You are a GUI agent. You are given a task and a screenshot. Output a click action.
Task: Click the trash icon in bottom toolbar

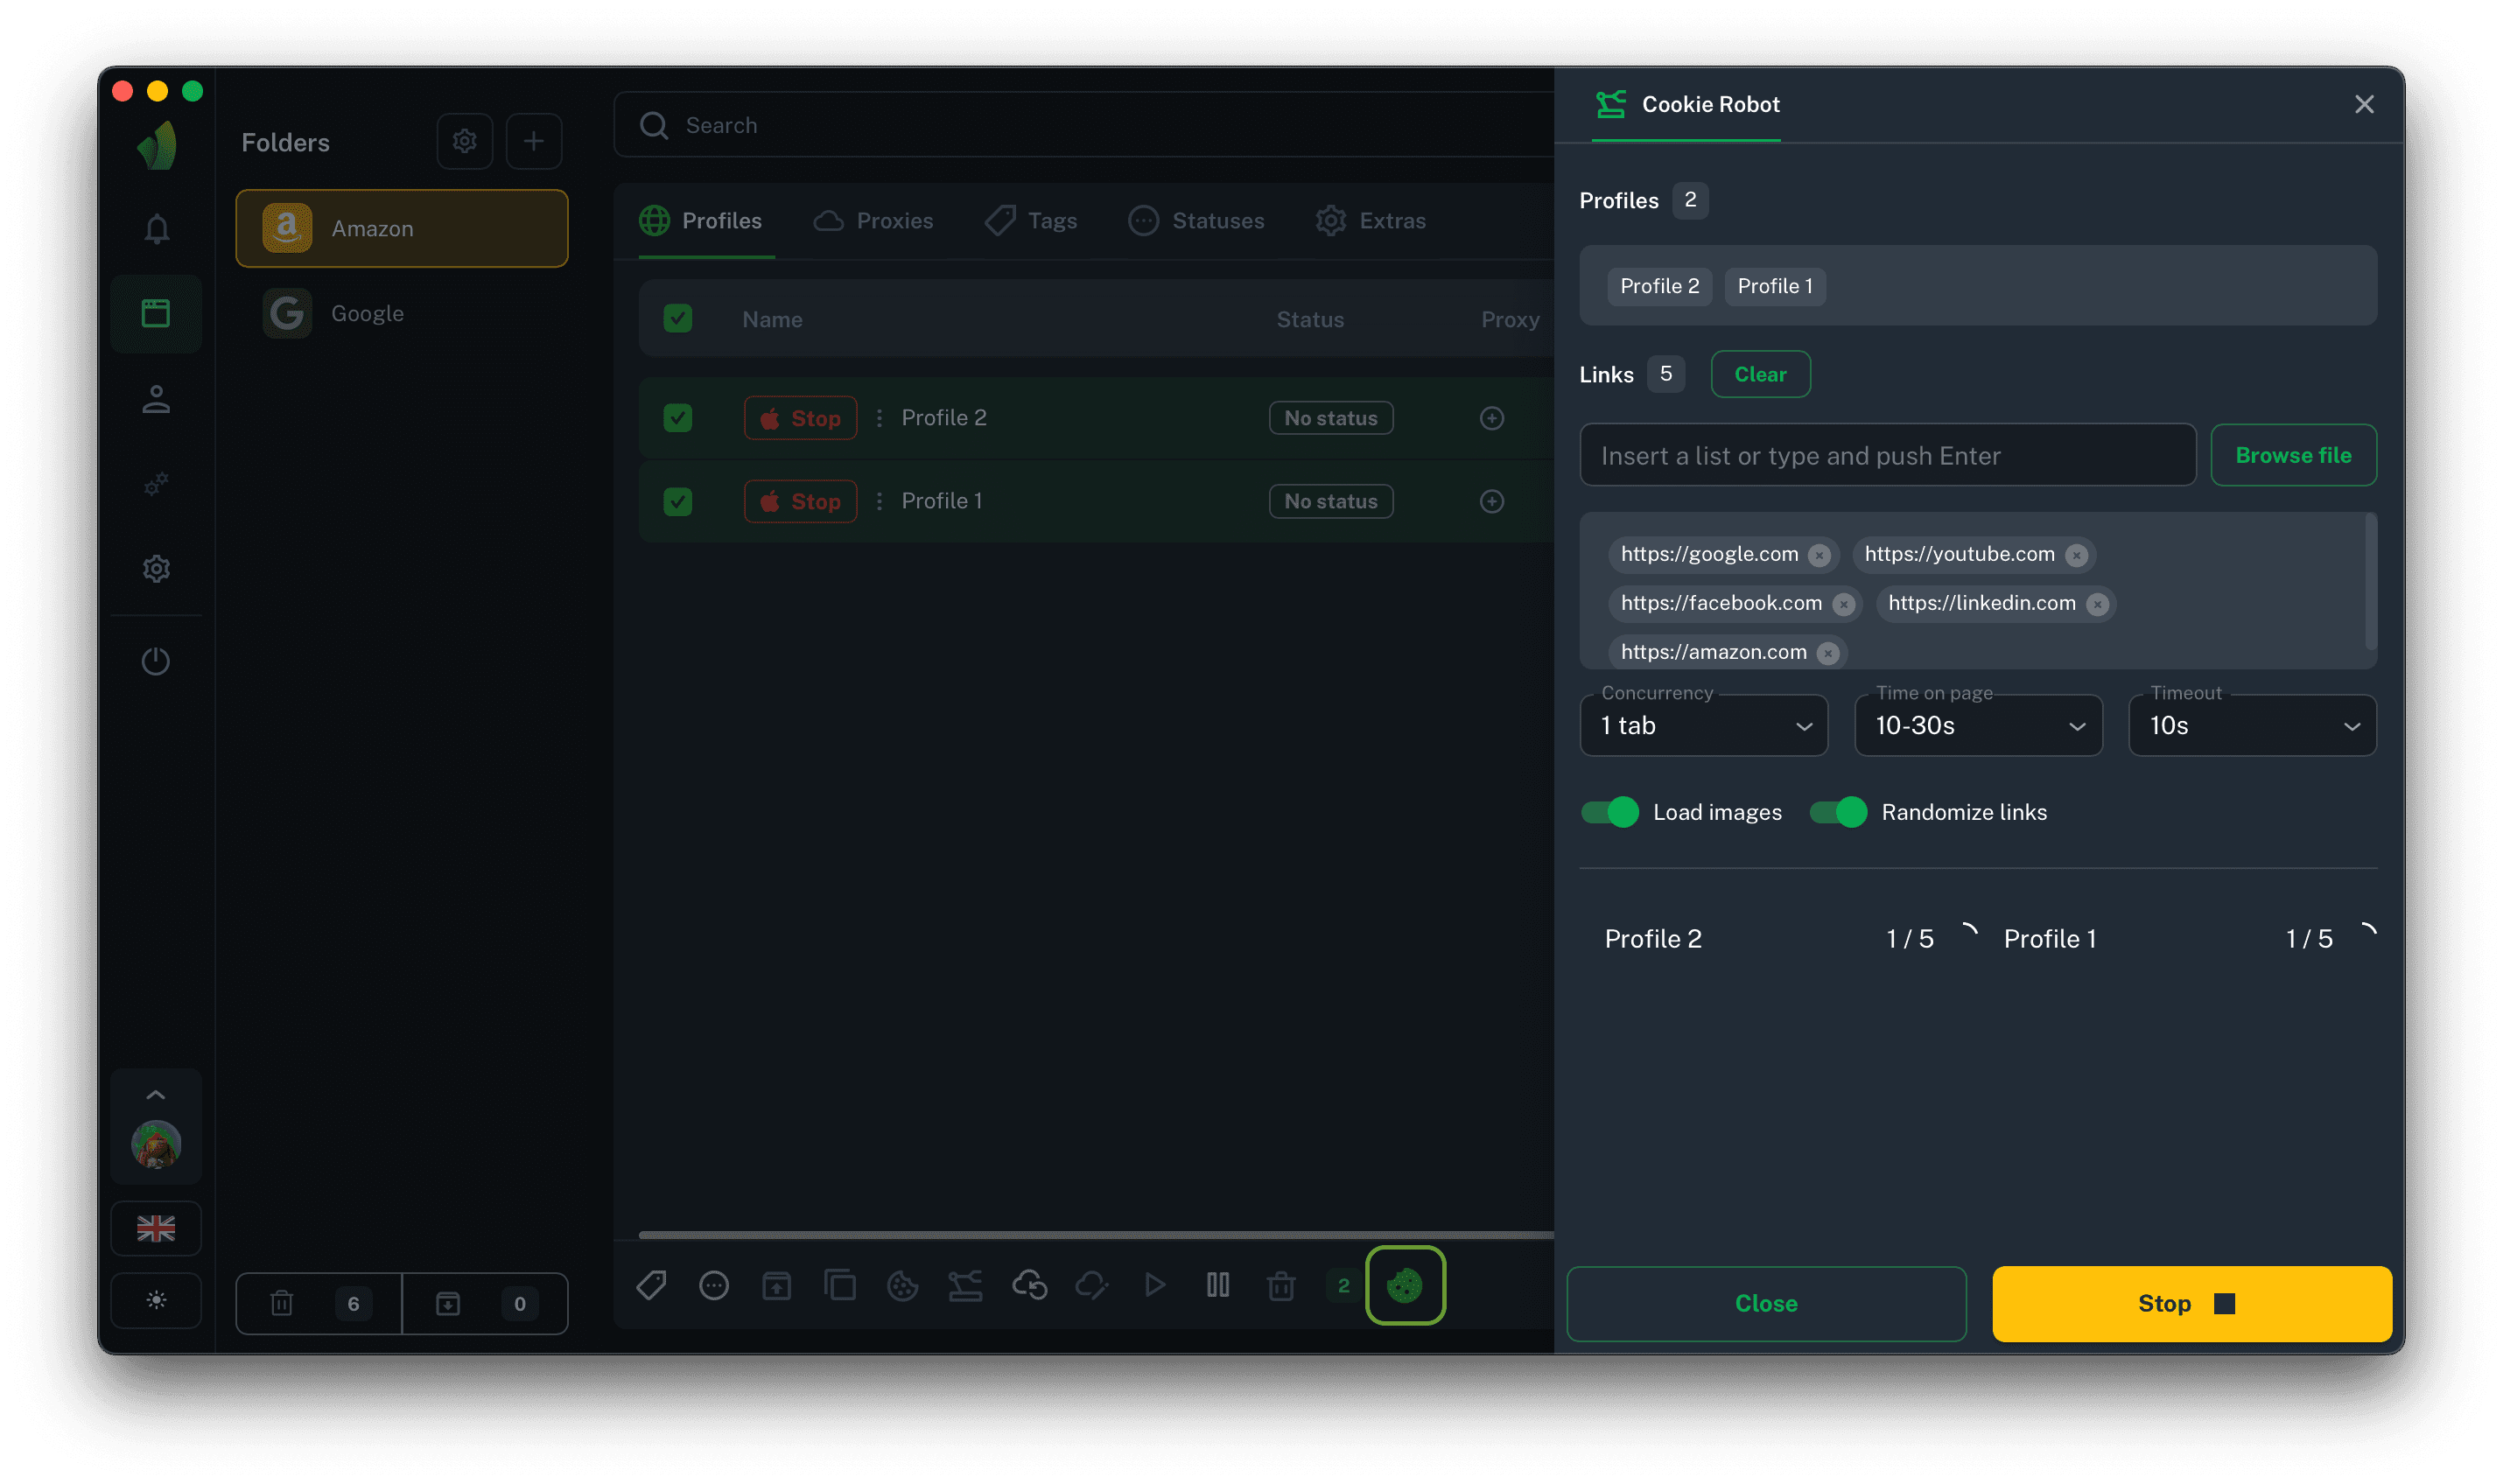click(x=1281, y=1285)
